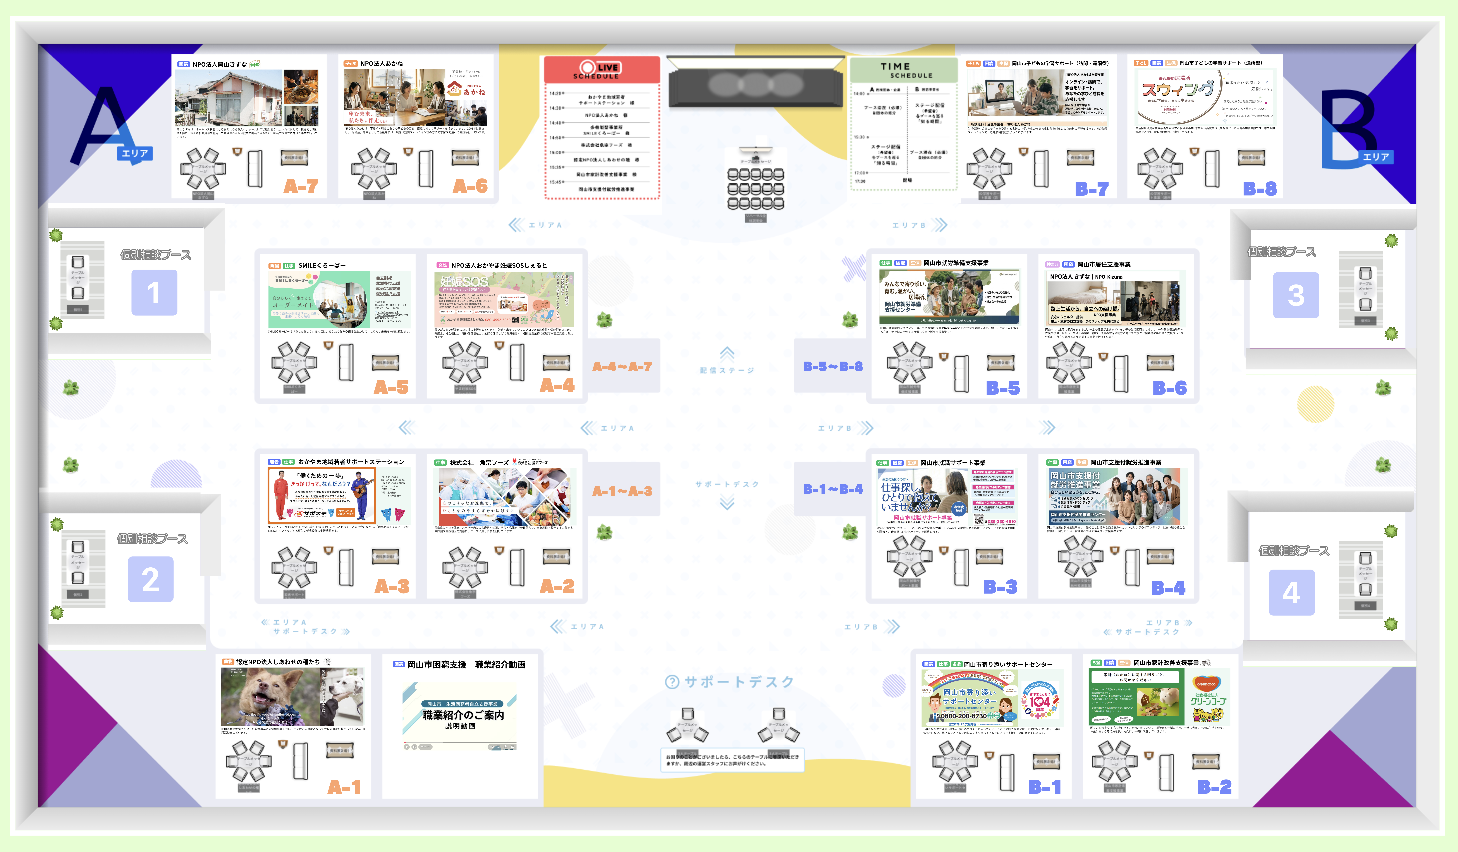
Task: Select individual consultation booth number 3
Action: tap(1295, 295)
